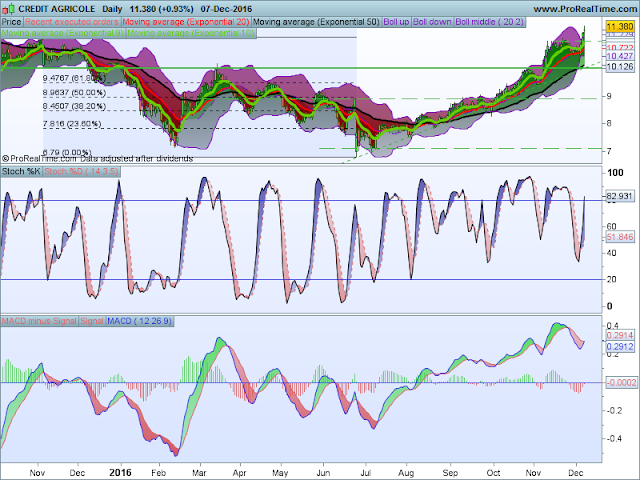
Task: Click the 10.126 price tag
Action: [620, 67]
